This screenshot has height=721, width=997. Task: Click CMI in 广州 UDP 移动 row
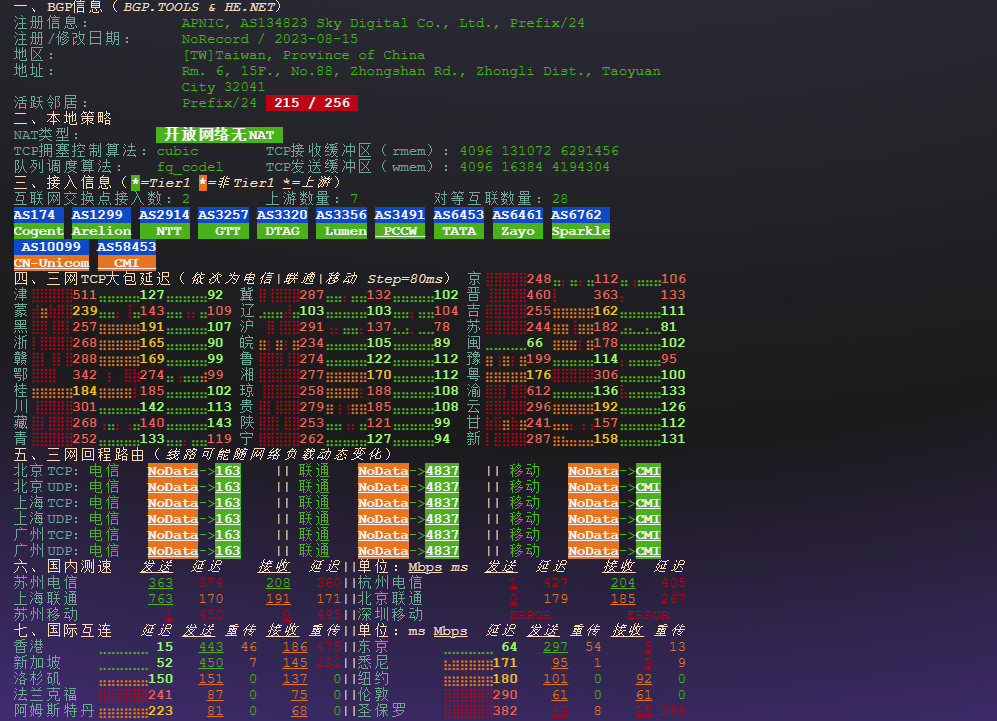(x=648, y=551)
